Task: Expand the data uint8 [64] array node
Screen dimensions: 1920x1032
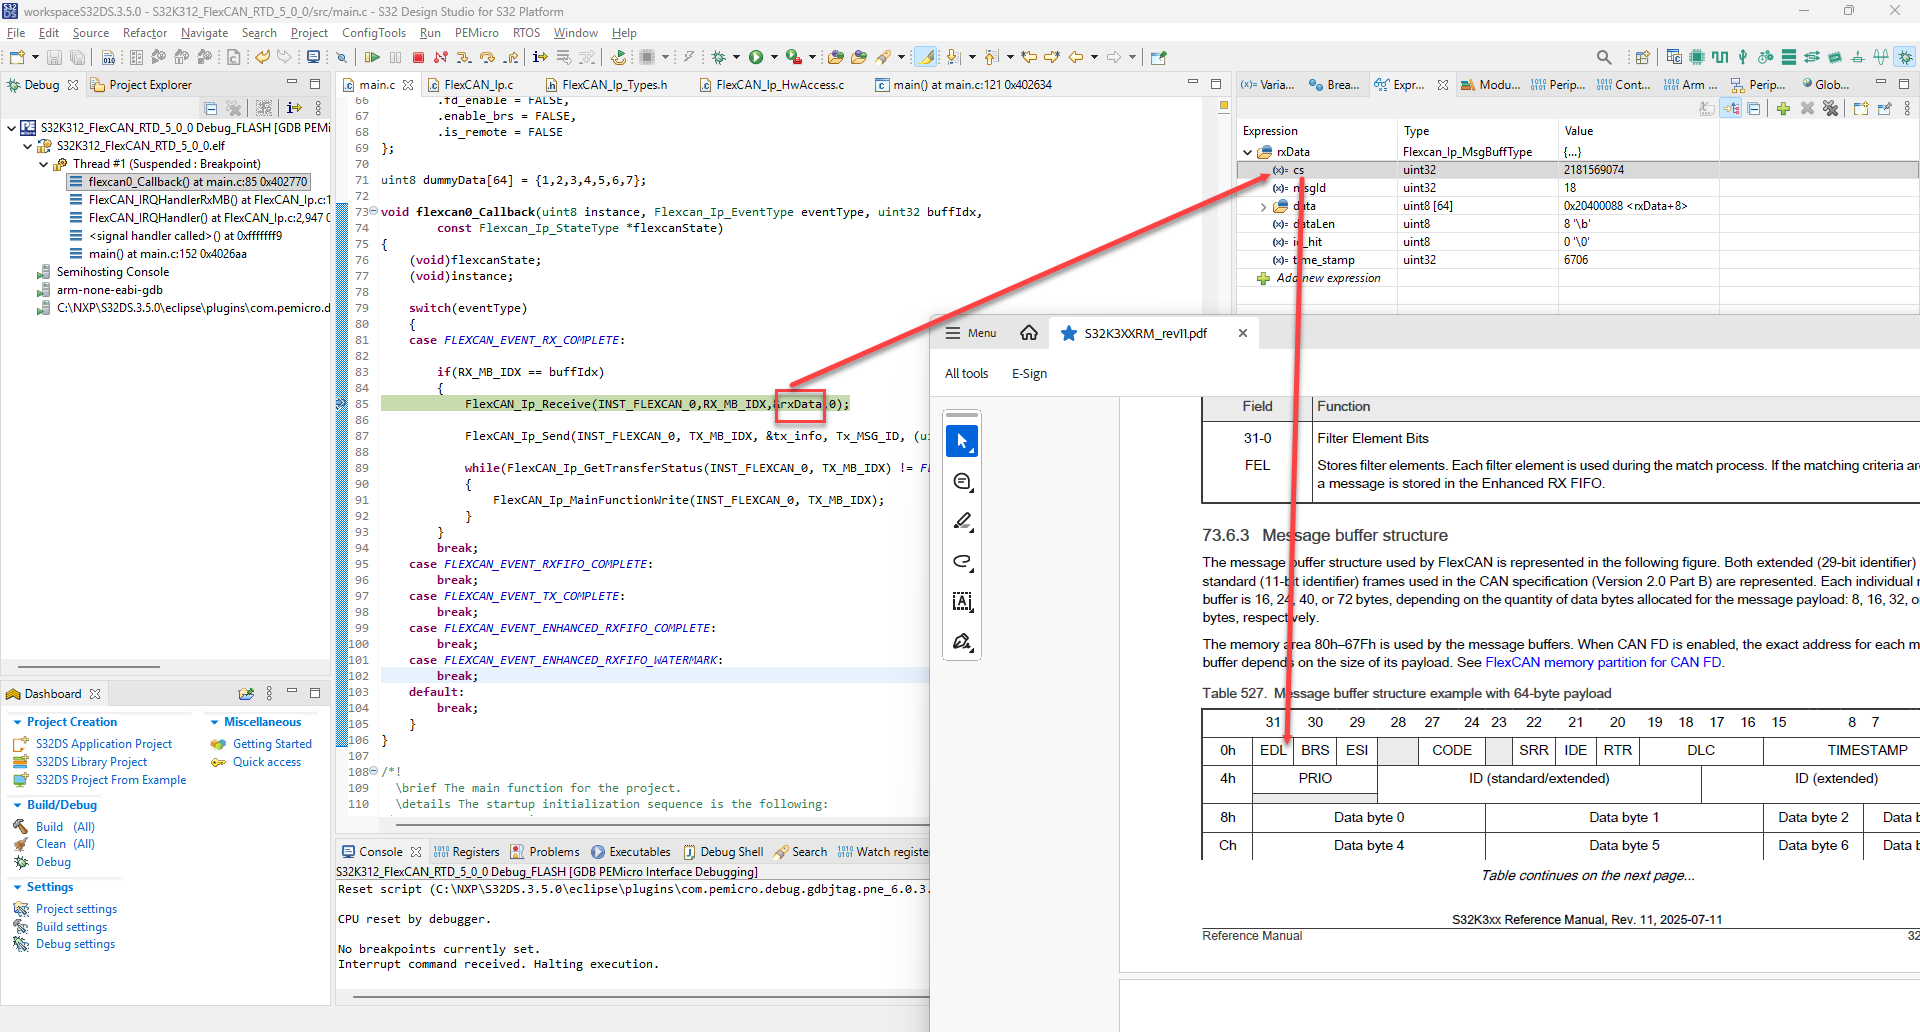Action: click(1264, 206)
